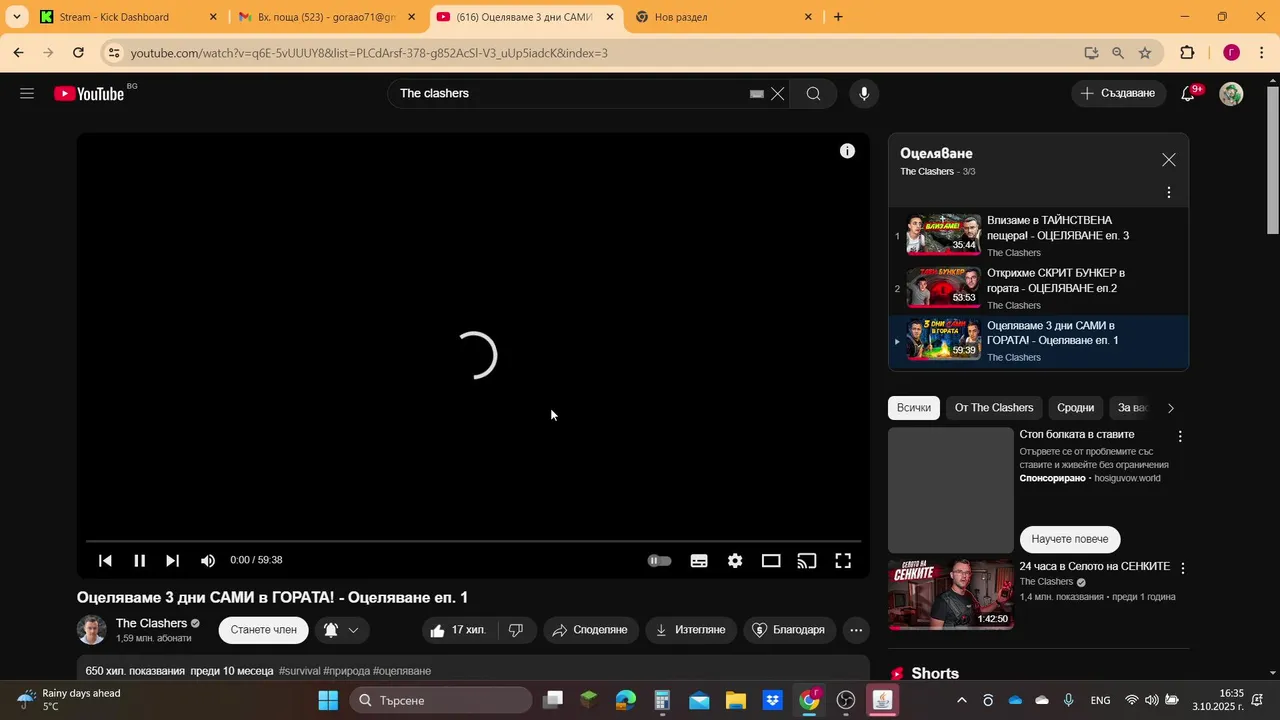The height and width of the screenshot is (720, 1280).
Task: Select the Сродни filter chip
Action: tap(1076, 408)
